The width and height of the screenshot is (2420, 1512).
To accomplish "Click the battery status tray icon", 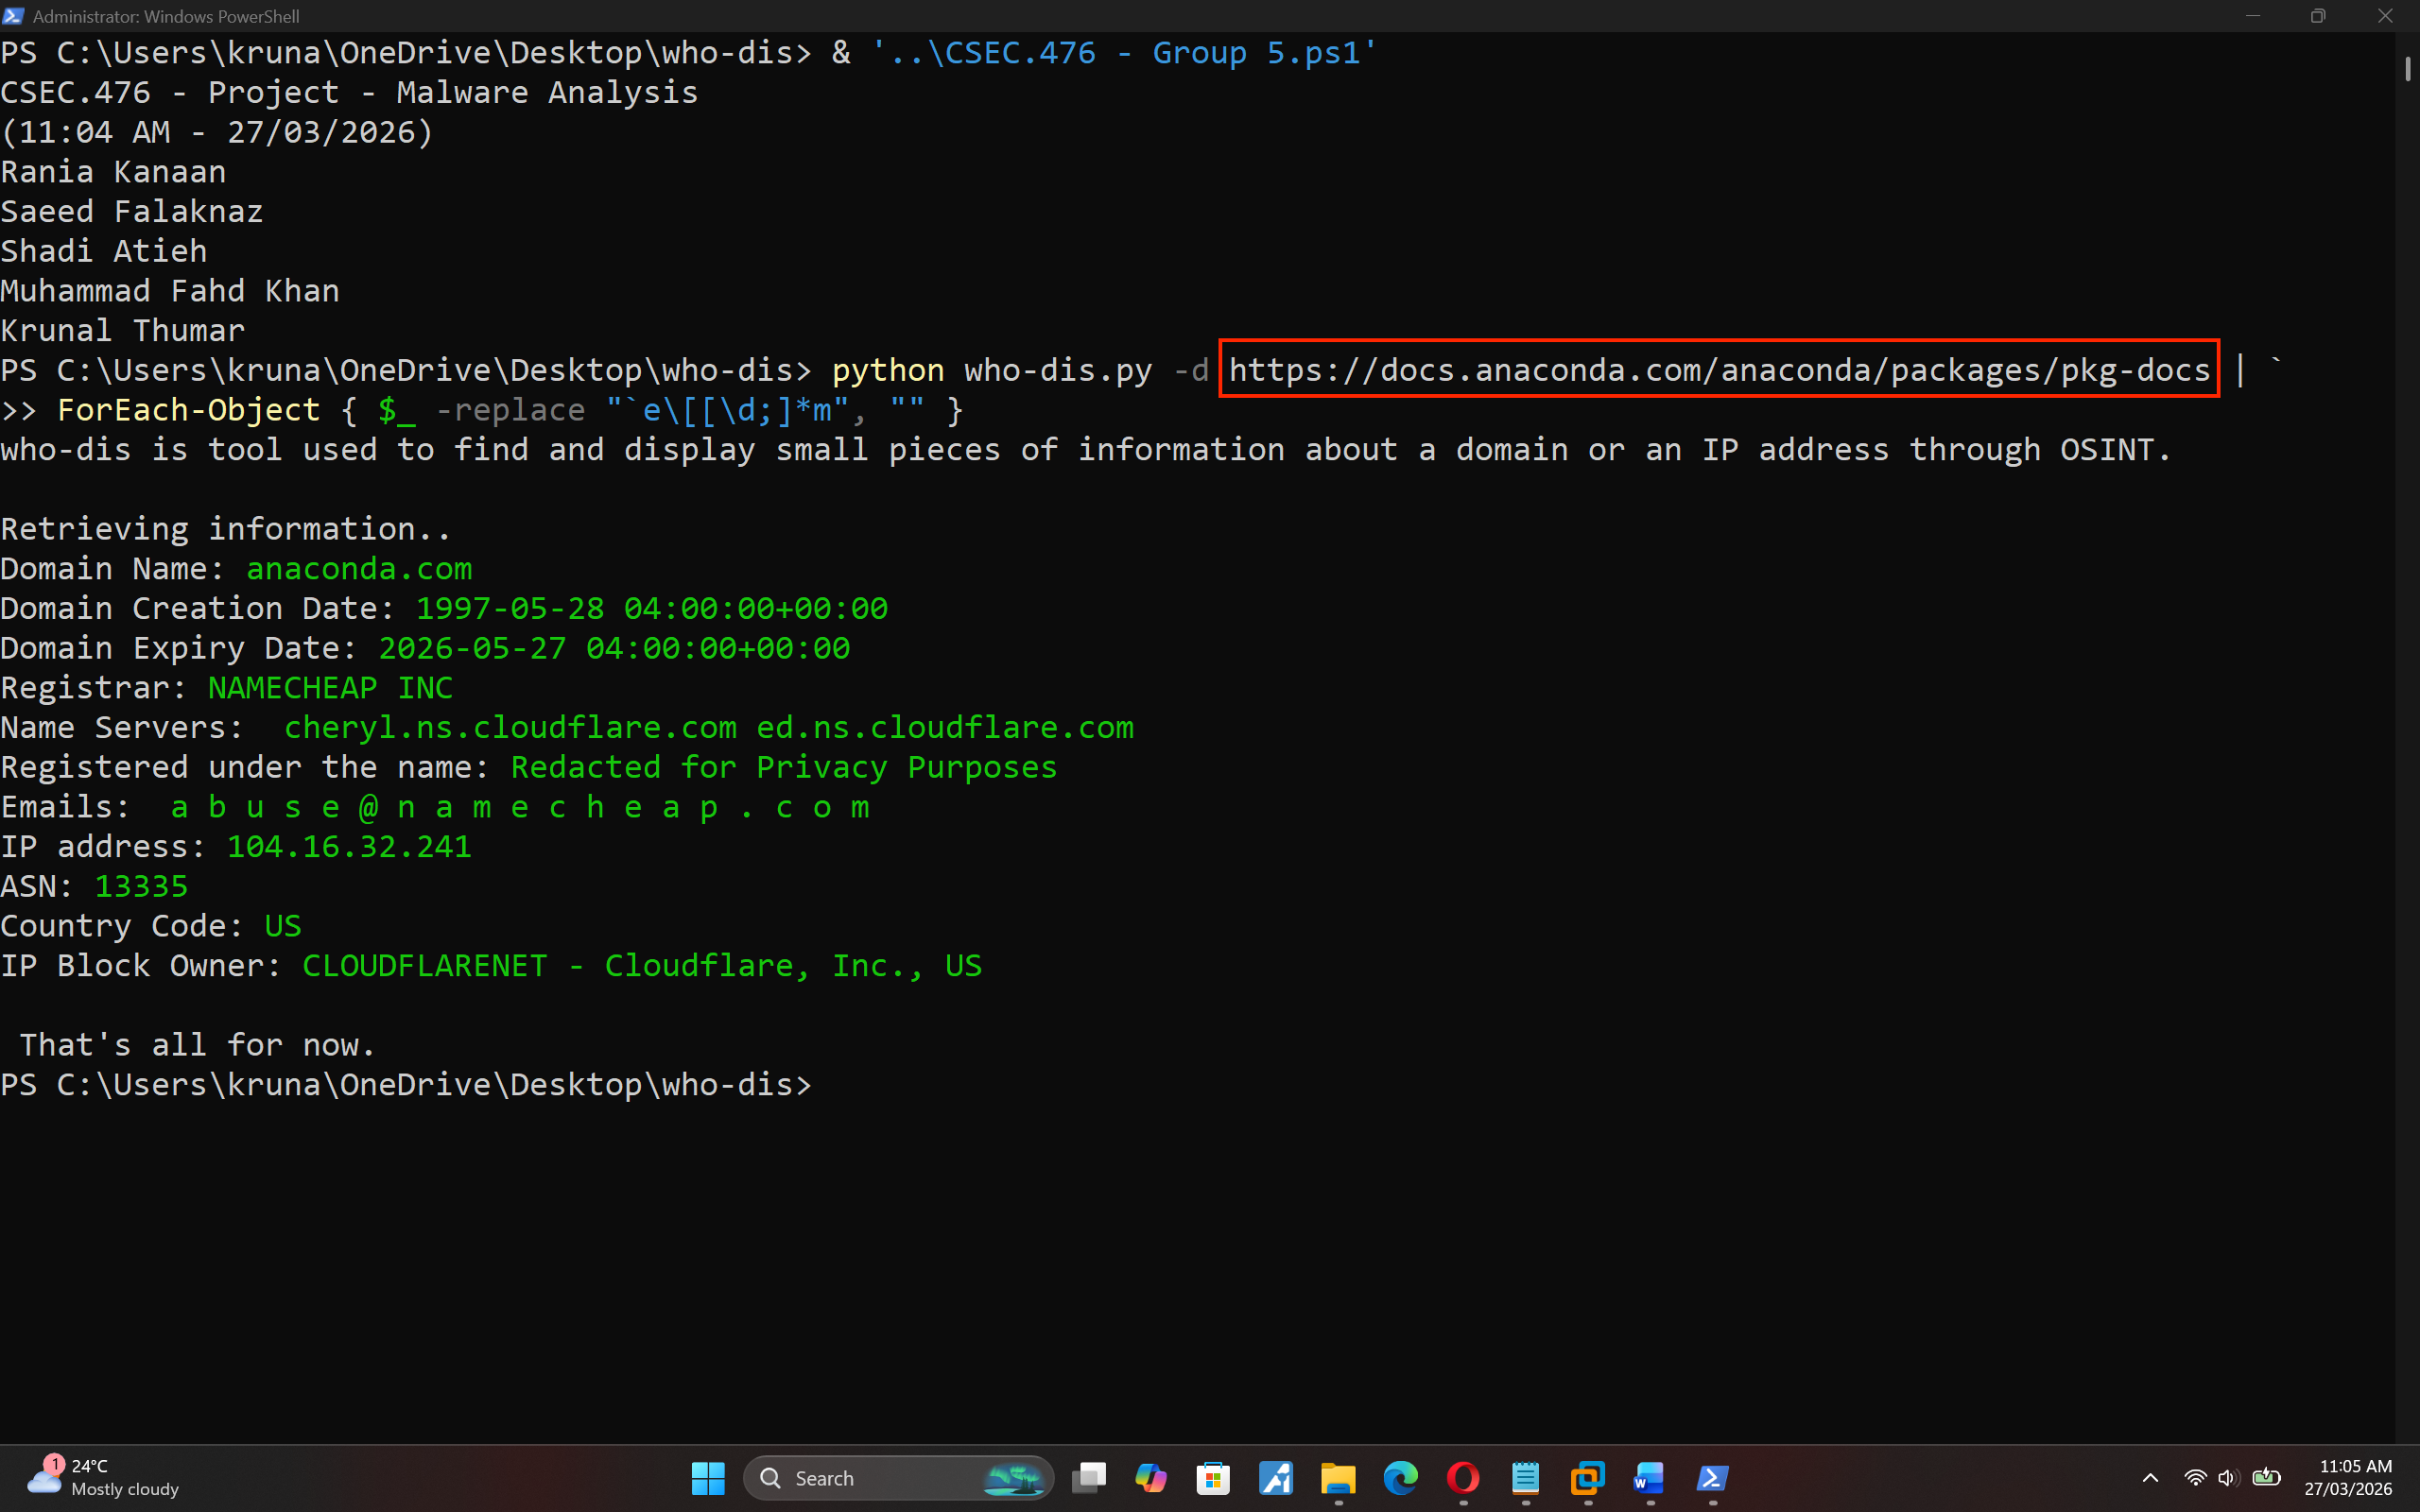I will (2266, 1478).
